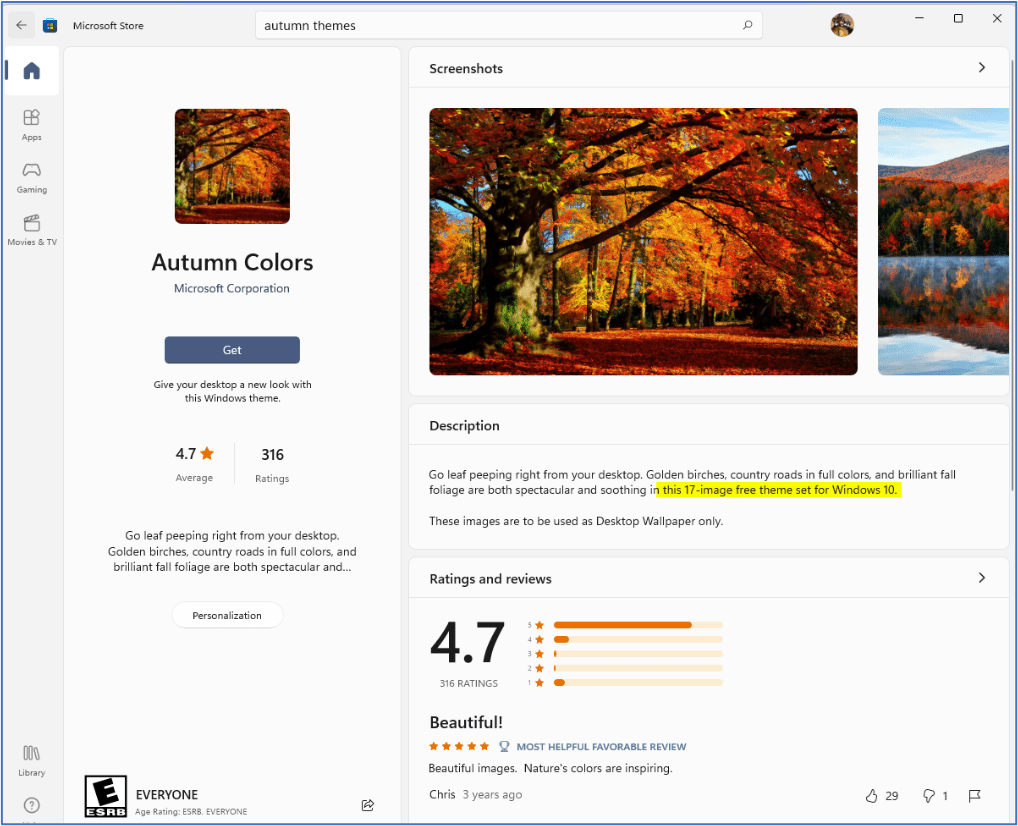Open the Gaming section

31,176
